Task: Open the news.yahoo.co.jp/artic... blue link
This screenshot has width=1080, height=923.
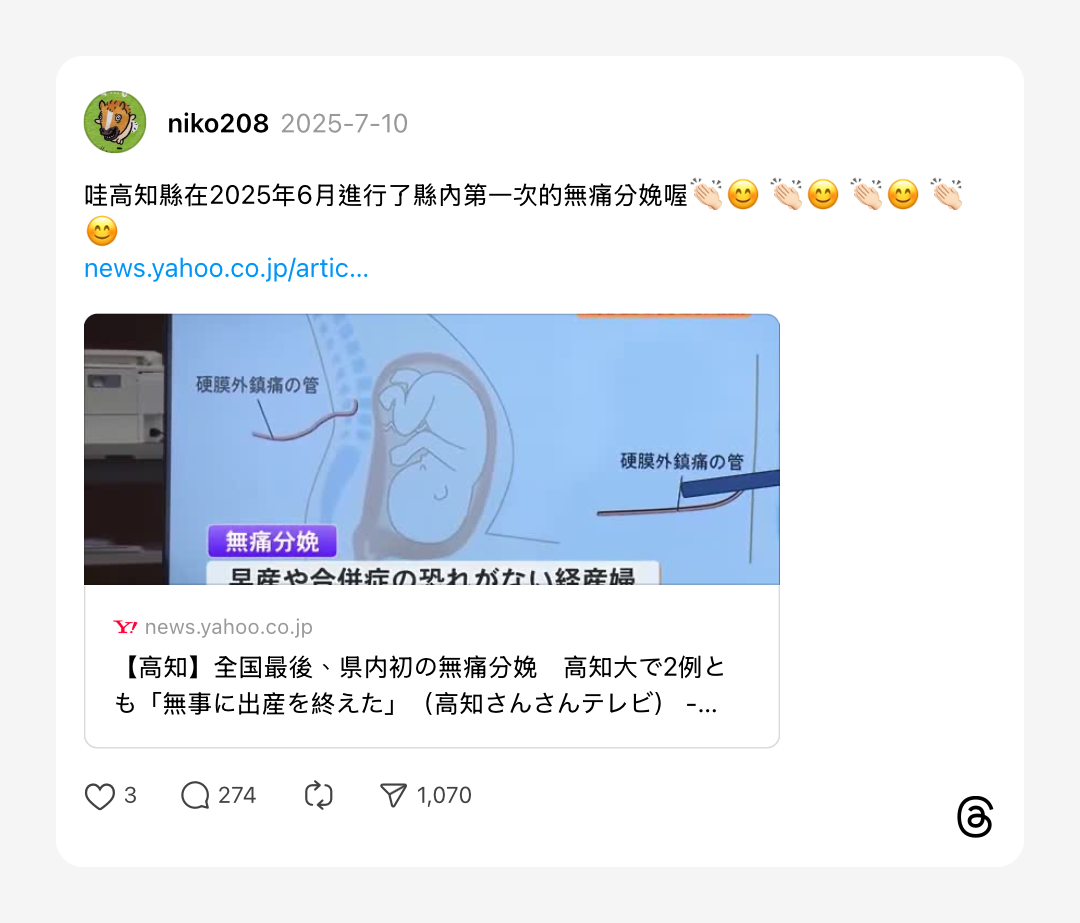Action: 227,268
